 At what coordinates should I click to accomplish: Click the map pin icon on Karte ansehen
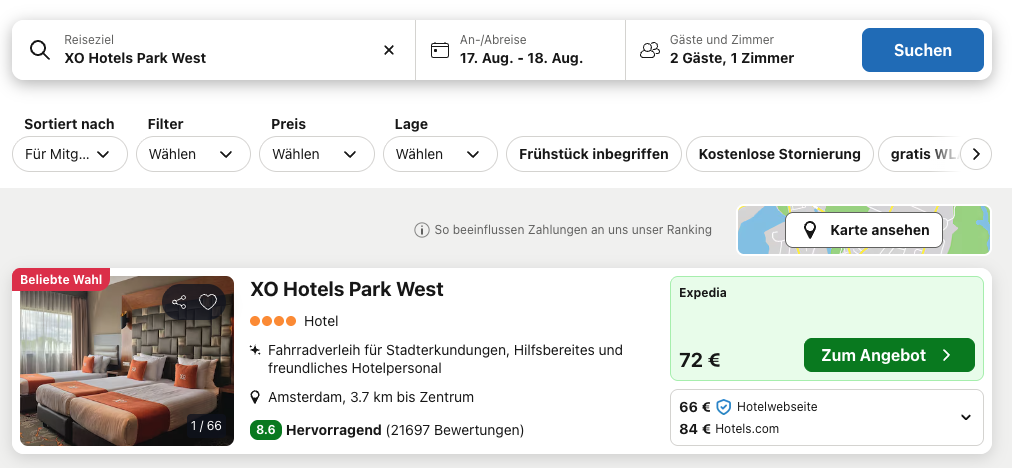point(809,230)
